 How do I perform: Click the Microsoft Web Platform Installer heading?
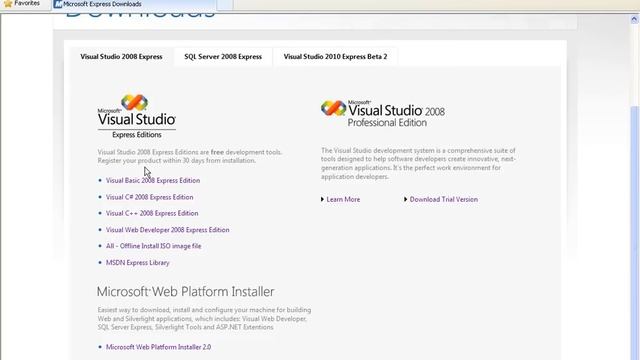pyautogui.click(x=185, y=292)
